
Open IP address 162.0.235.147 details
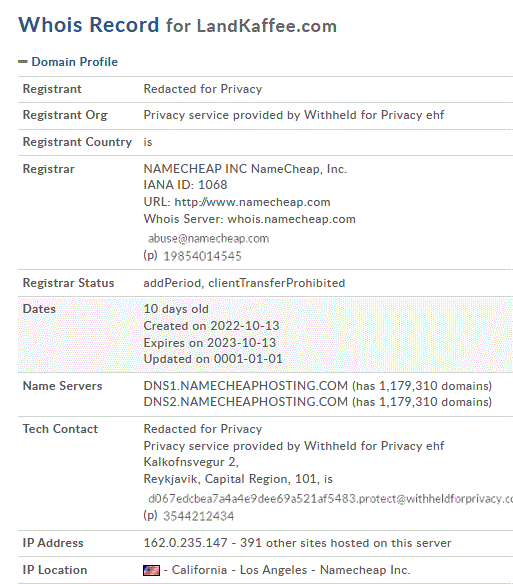[x=186, y=543]
